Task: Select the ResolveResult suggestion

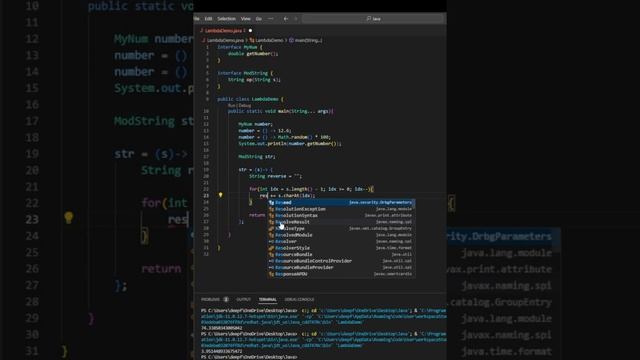Action: [341, 222]
